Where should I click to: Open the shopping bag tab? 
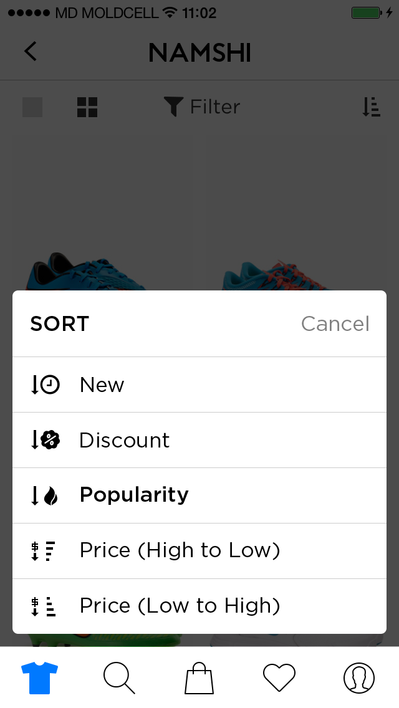click(x=199, y=678)
